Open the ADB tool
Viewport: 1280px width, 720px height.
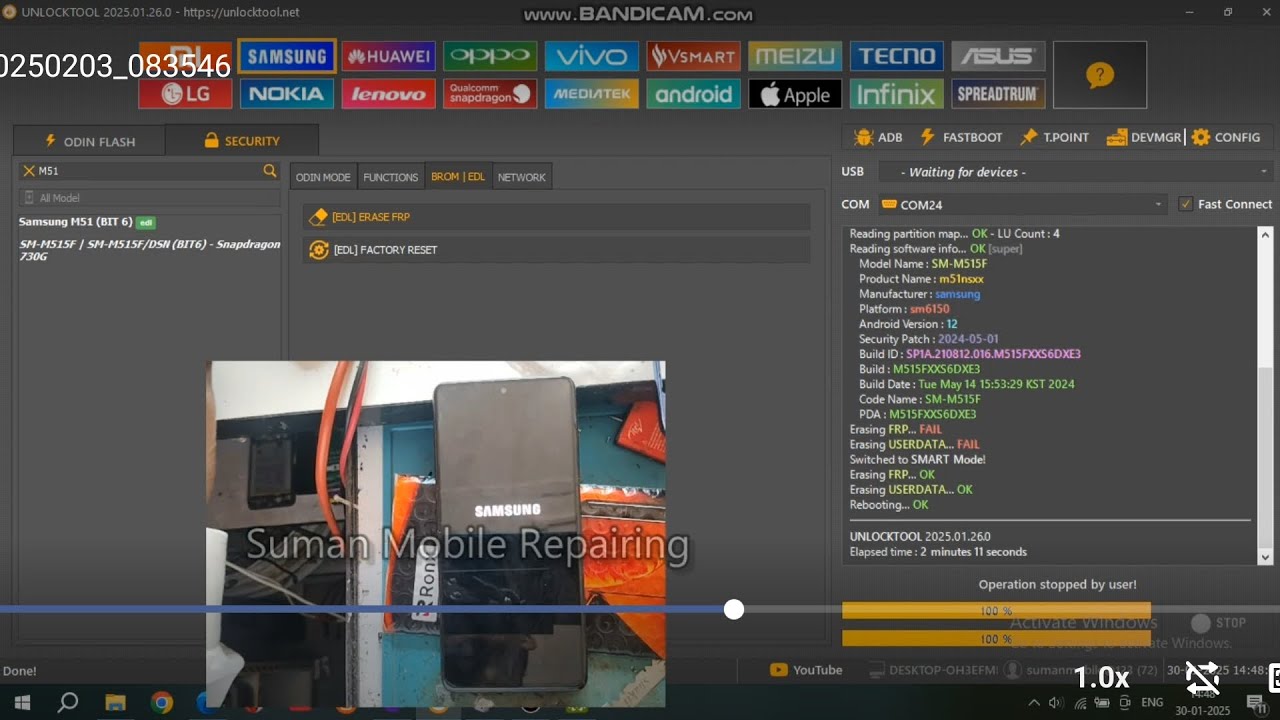[878, 137]
